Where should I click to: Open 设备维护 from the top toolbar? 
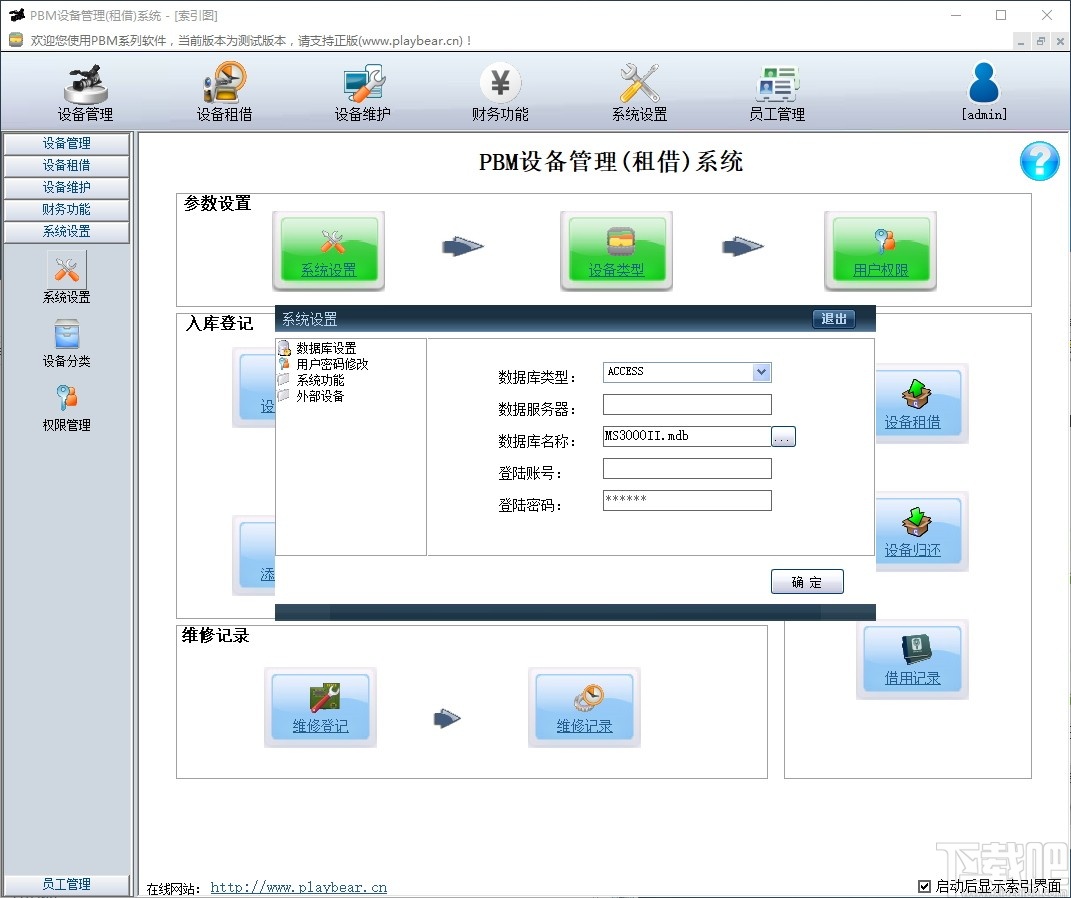click(362, 90)
